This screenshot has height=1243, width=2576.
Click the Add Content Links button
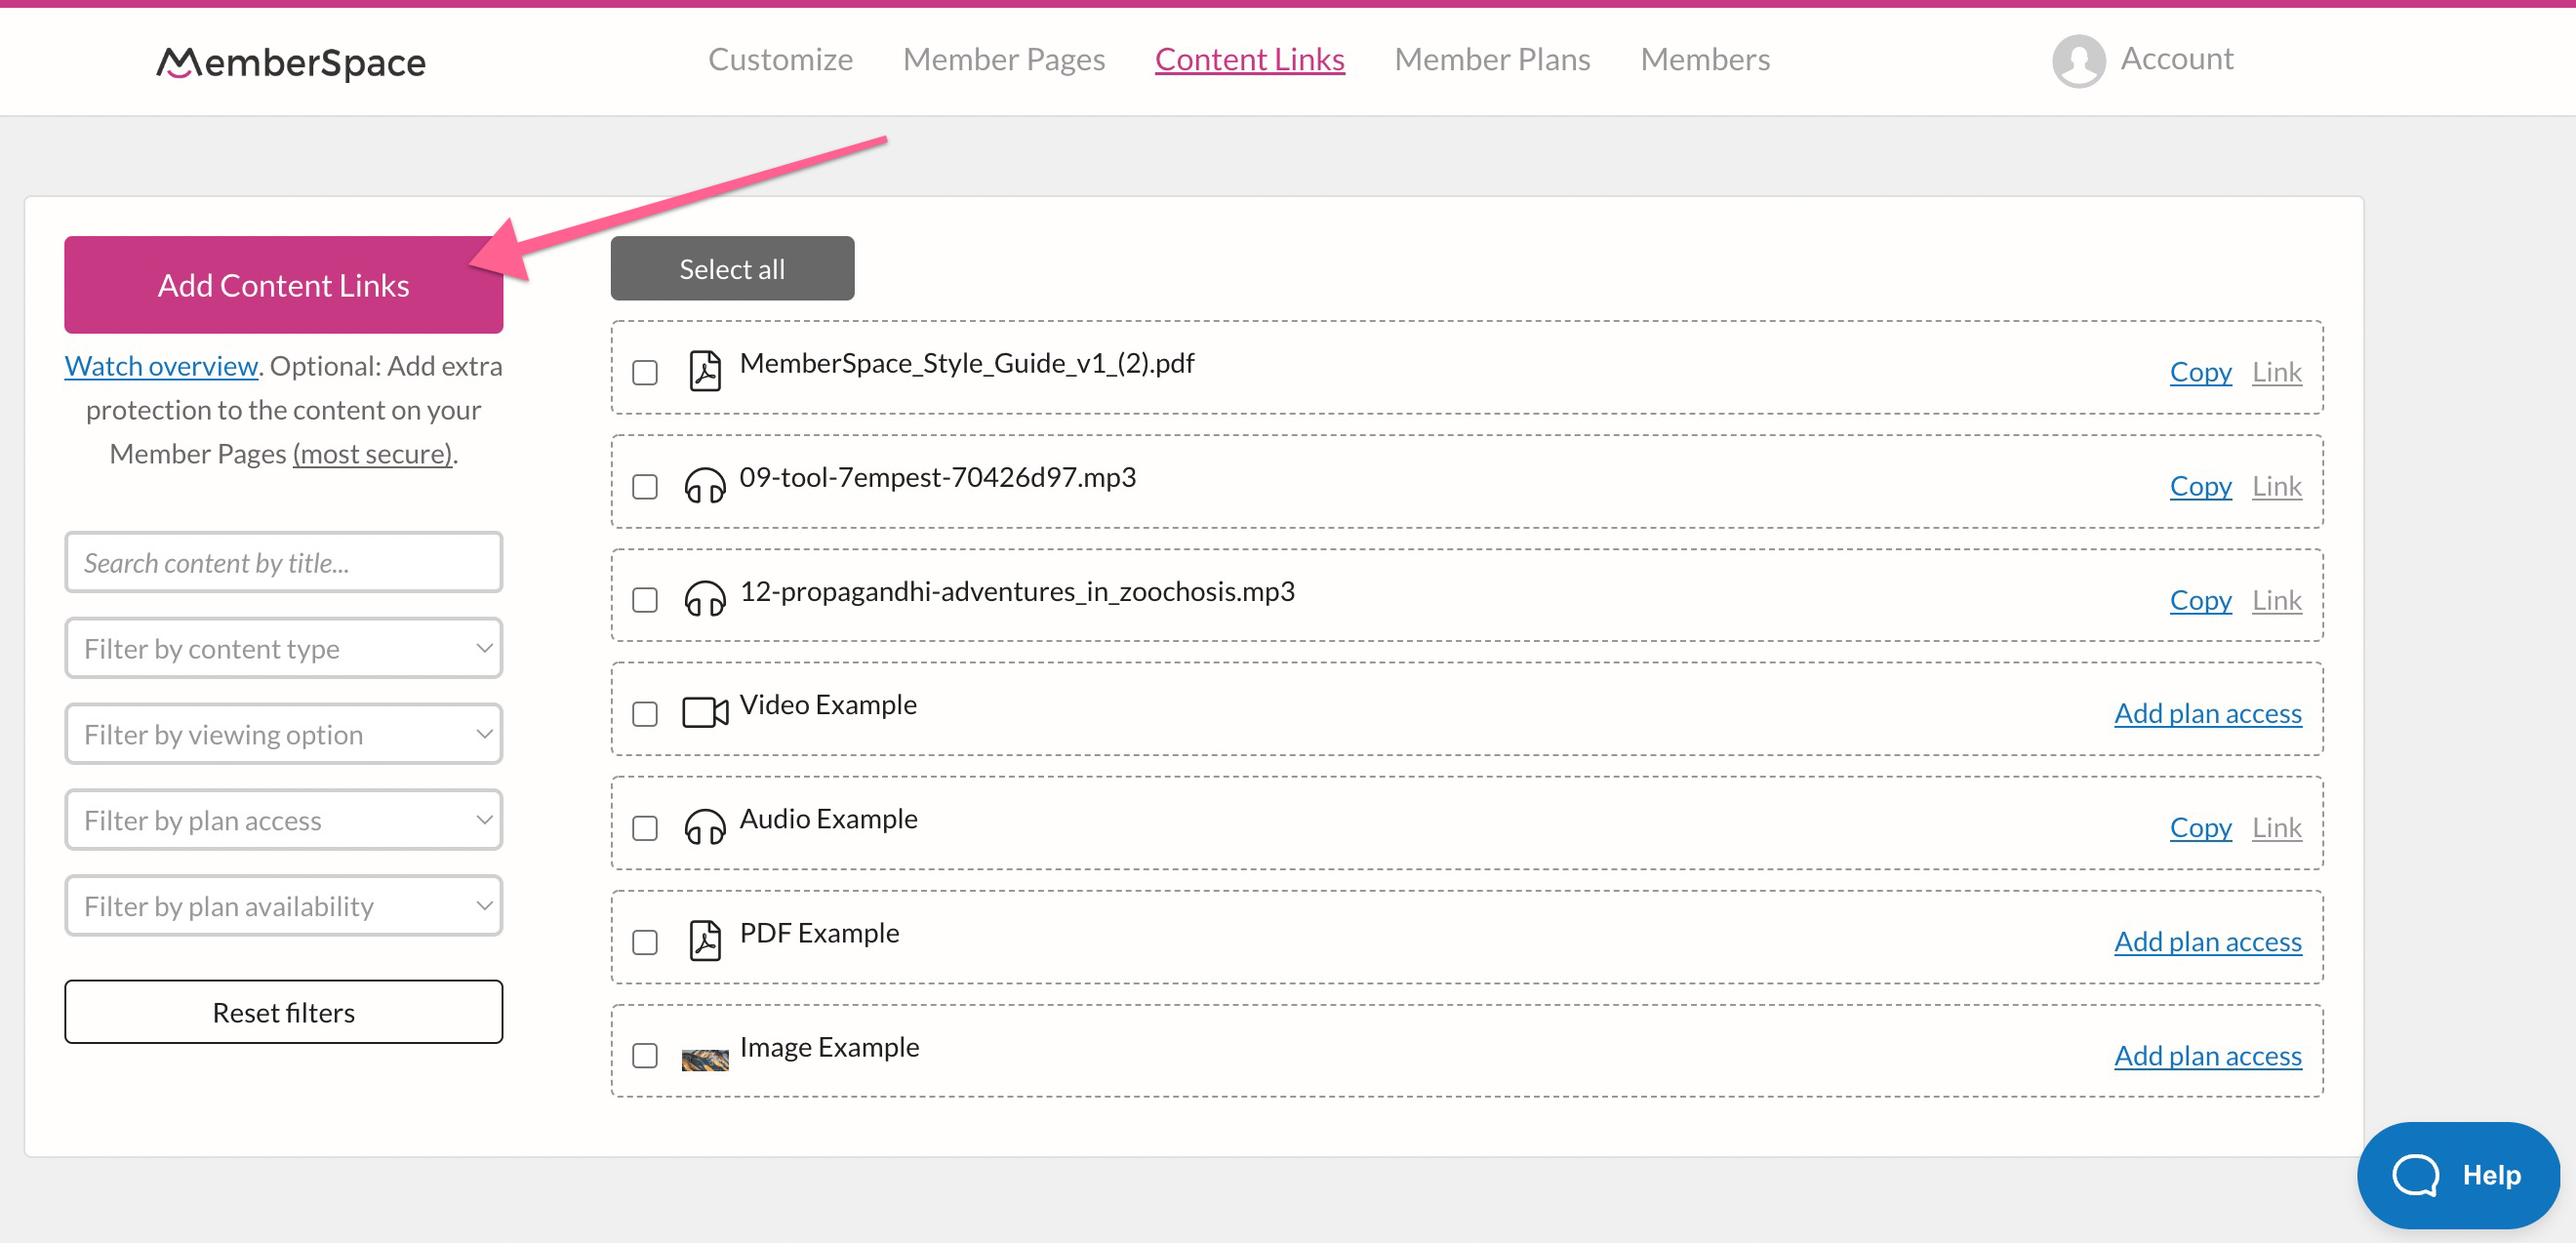pyautogui.click(x=282, y=285)
